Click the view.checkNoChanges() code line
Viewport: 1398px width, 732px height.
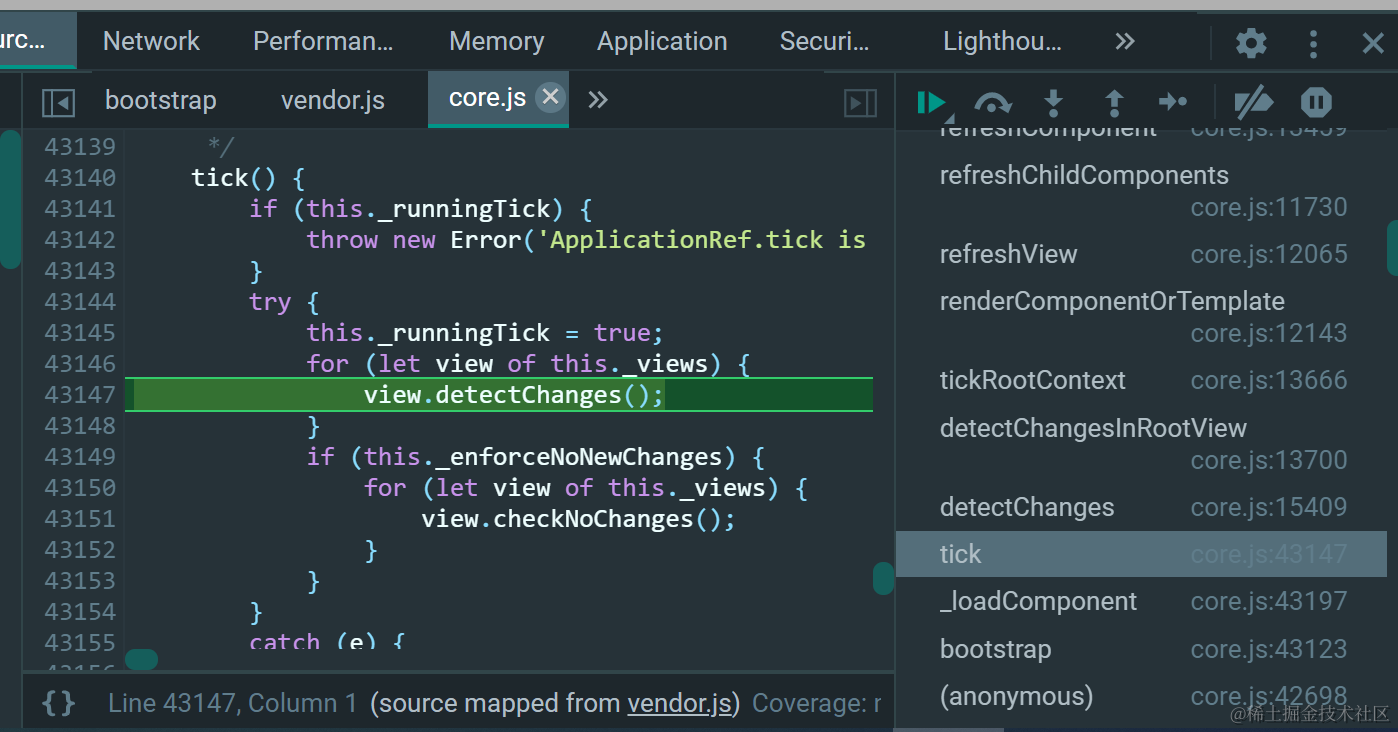(578, 519)
